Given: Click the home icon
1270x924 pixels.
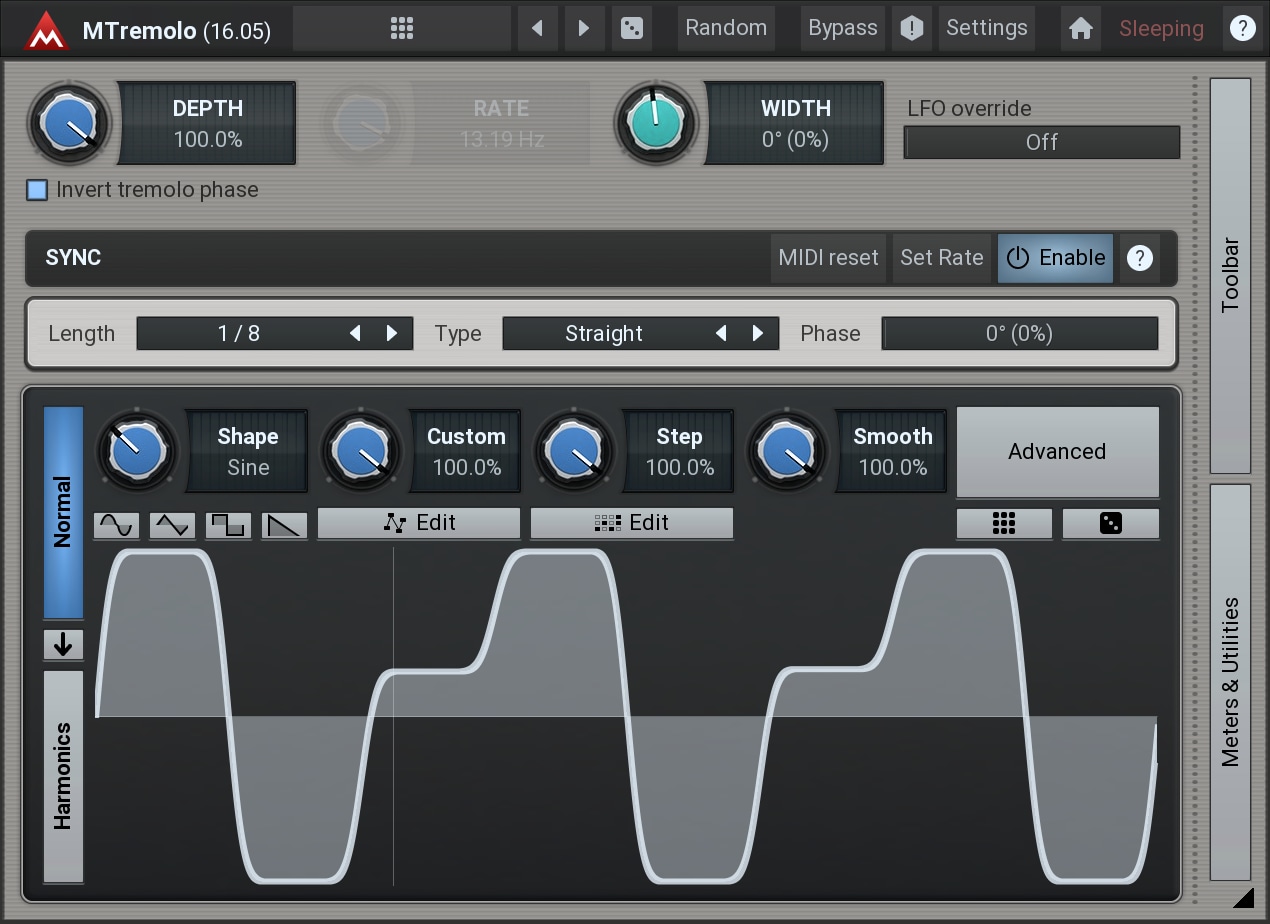Looking at the screenshot, I should coord(1080,28).
